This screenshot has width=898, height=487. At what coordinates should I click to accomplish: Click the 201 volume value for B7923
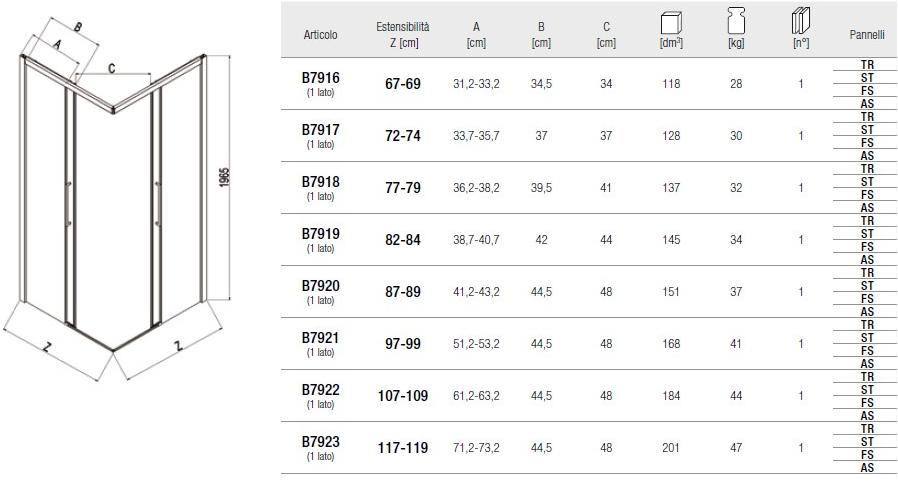tap(671, 448)
